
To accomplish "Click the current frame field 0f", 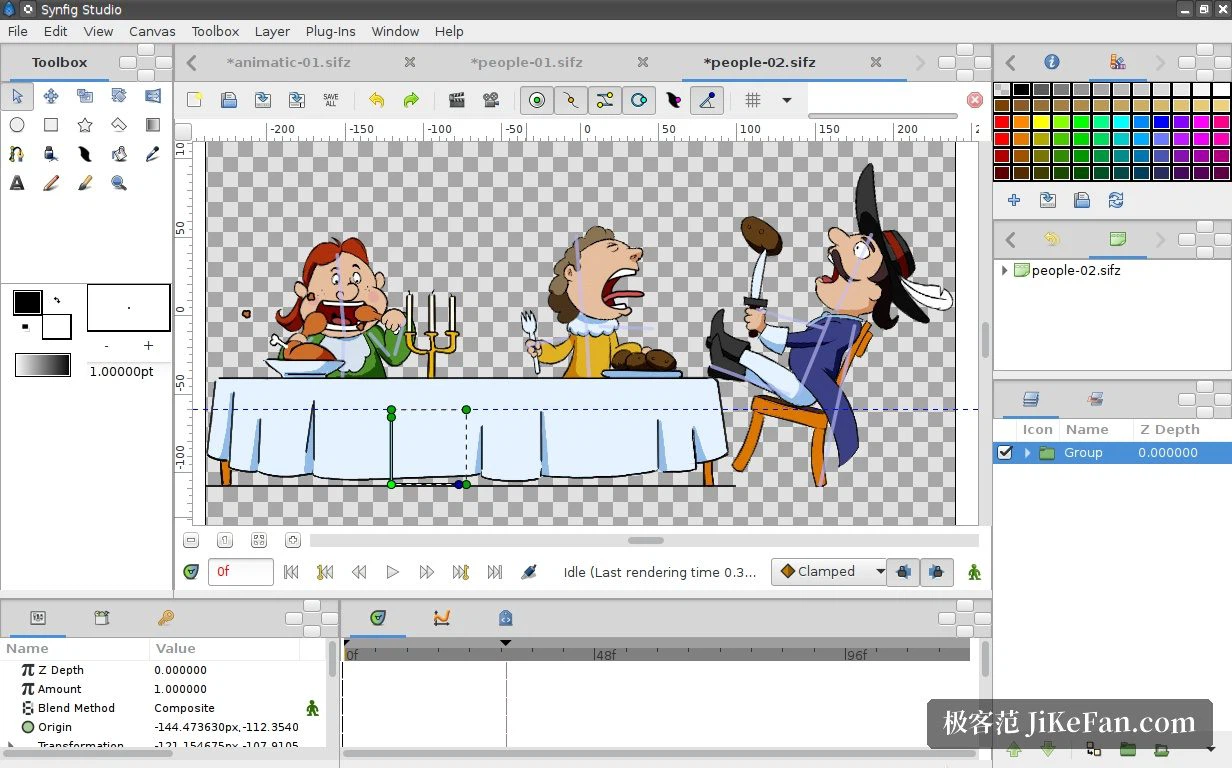I will click(241, 572).
